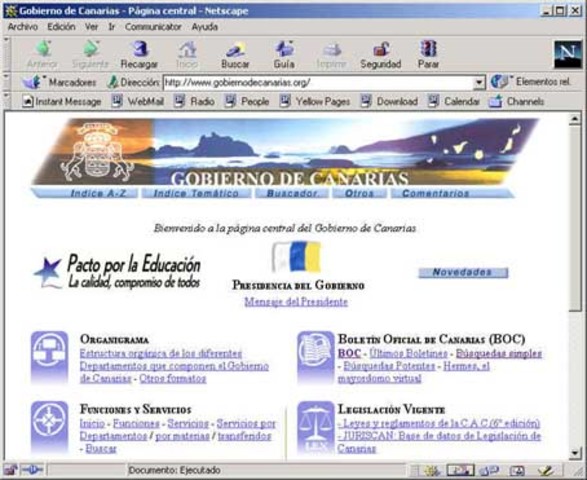Click the page scrollbar up arrow
This screenshot has width=587, height=480.
point(575,119)
